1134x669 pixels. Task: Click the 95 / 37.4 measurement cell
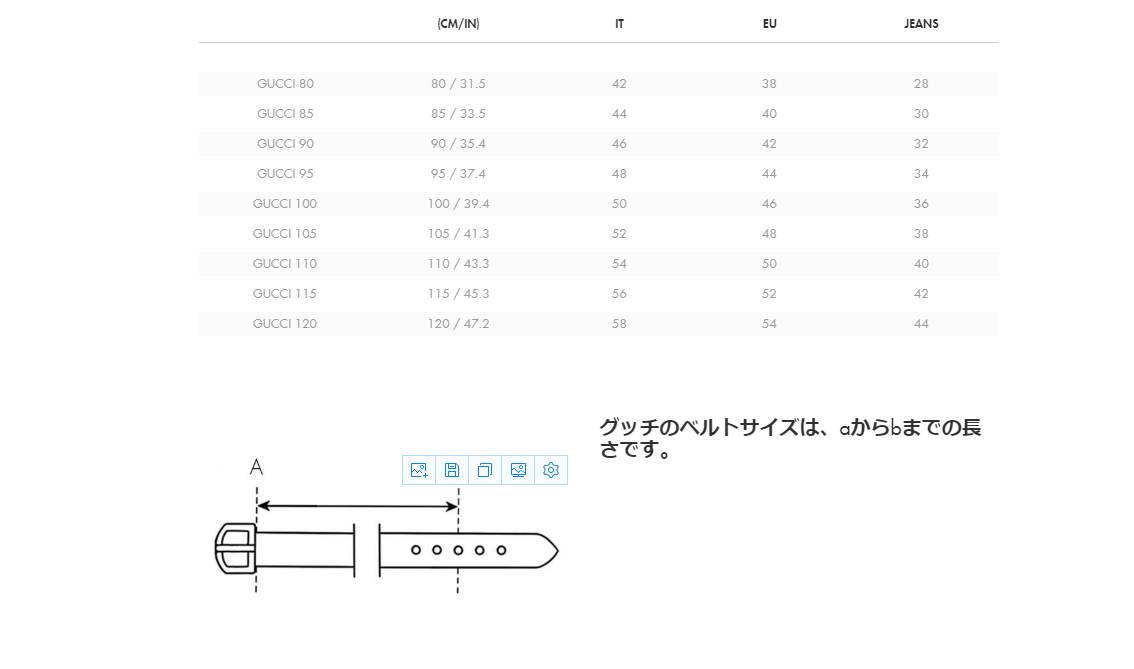click(458, 174)
